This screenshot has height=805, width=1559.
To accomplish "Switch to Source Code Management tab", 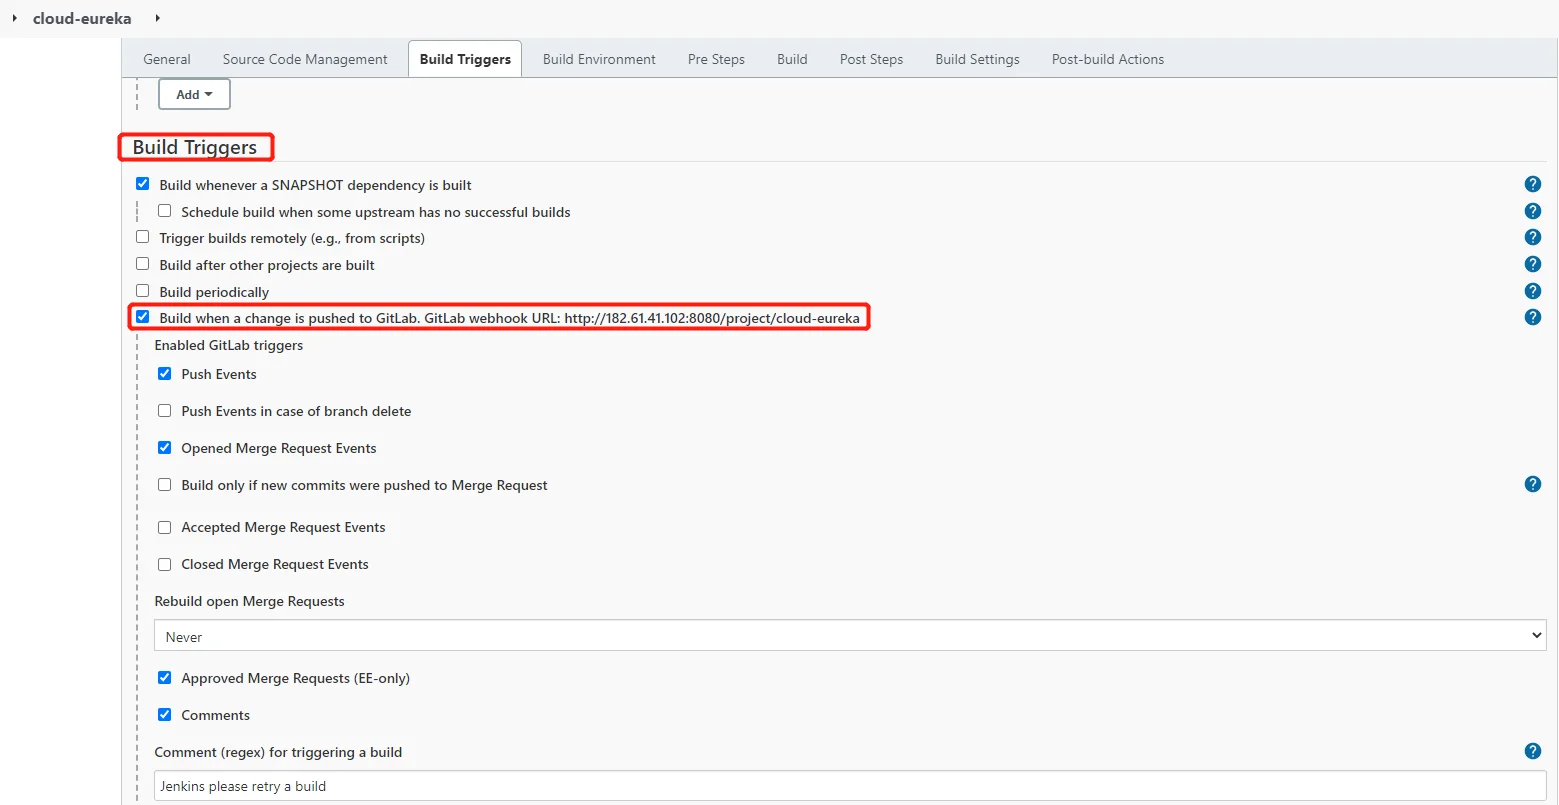I will tap(305, 59).
